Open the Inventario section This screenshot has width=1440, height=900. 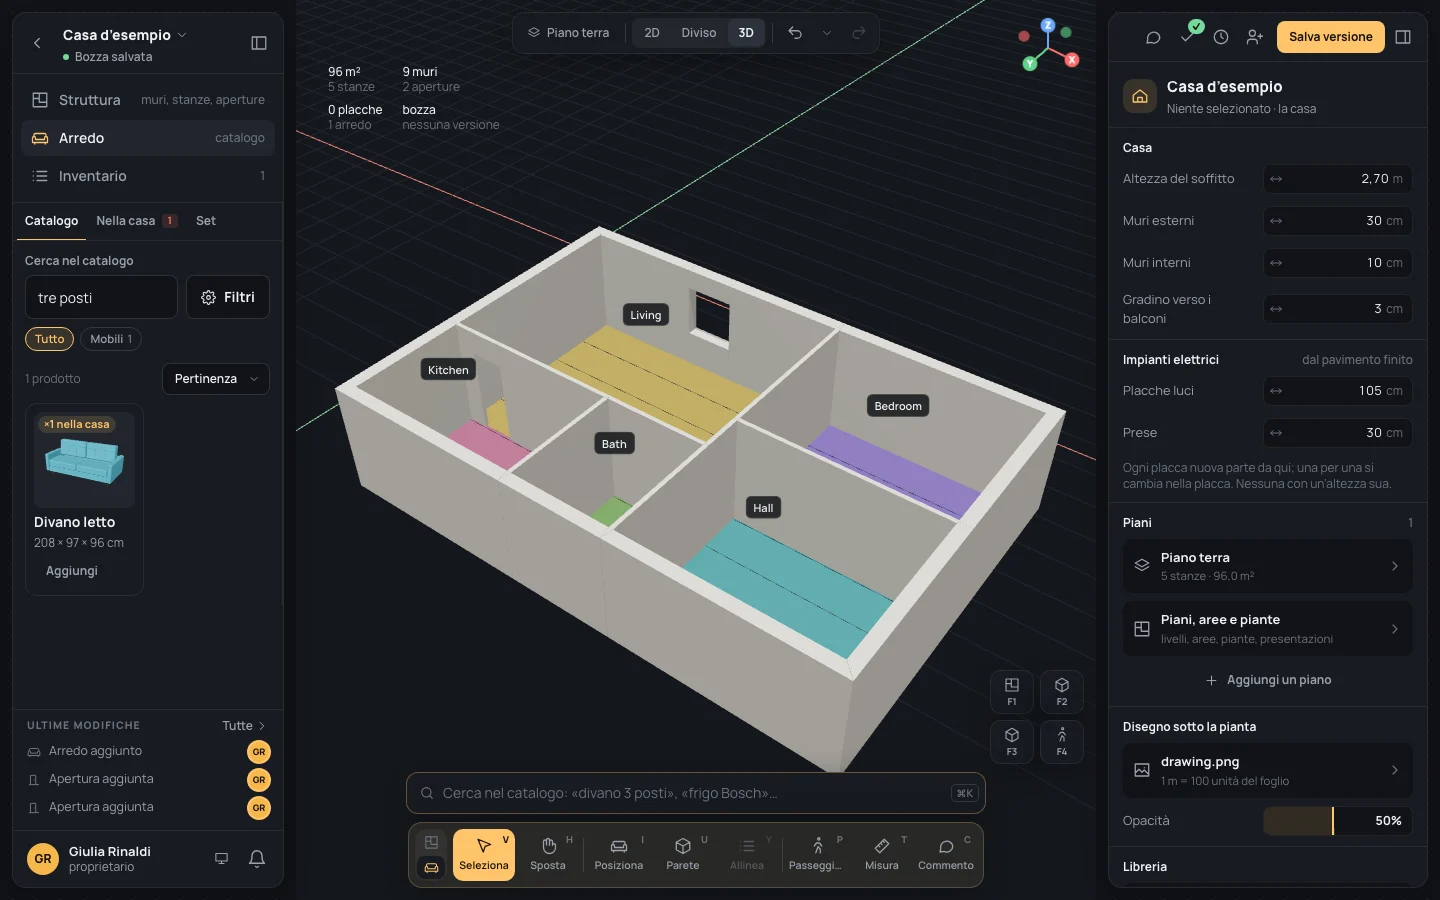[148, 176]
